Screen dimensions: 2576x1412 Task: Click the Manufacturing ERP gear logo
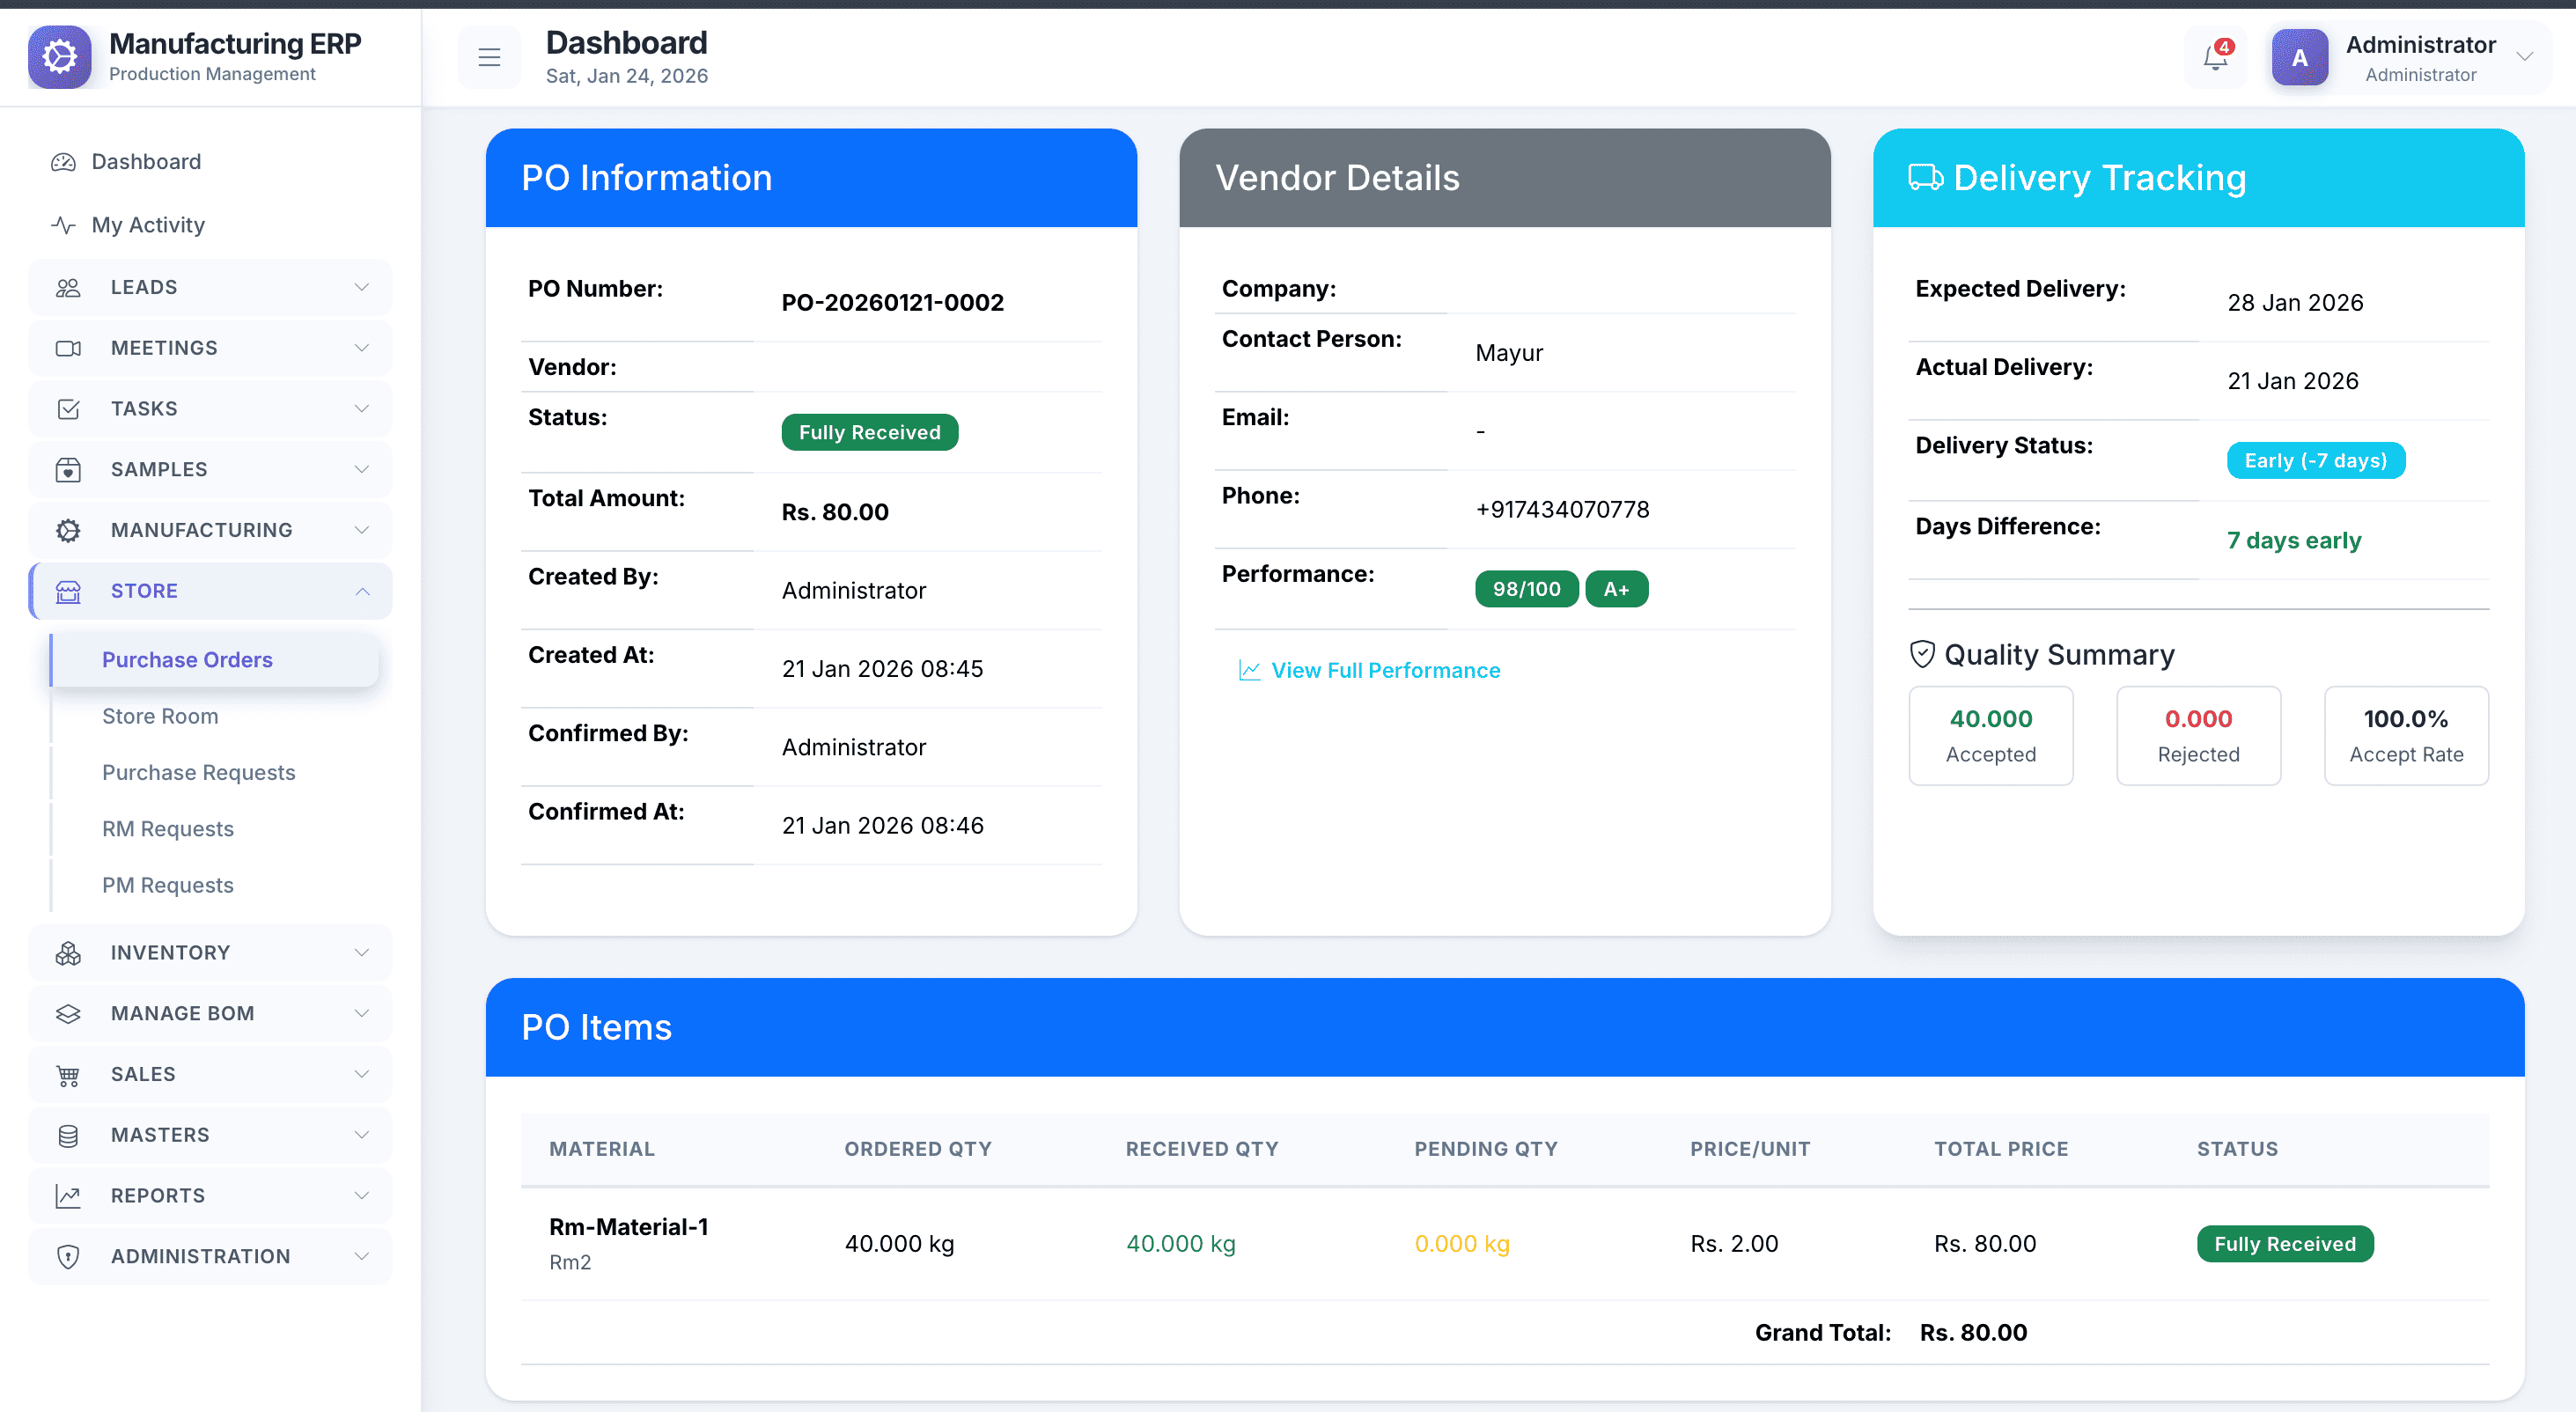point(59,57)
